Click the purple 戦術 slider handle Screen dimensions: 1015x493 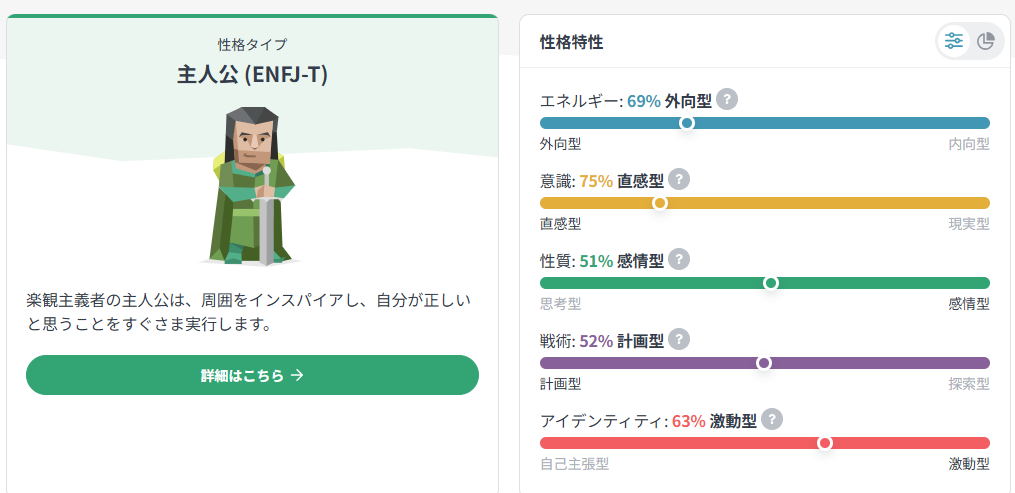tap(764, 363)
